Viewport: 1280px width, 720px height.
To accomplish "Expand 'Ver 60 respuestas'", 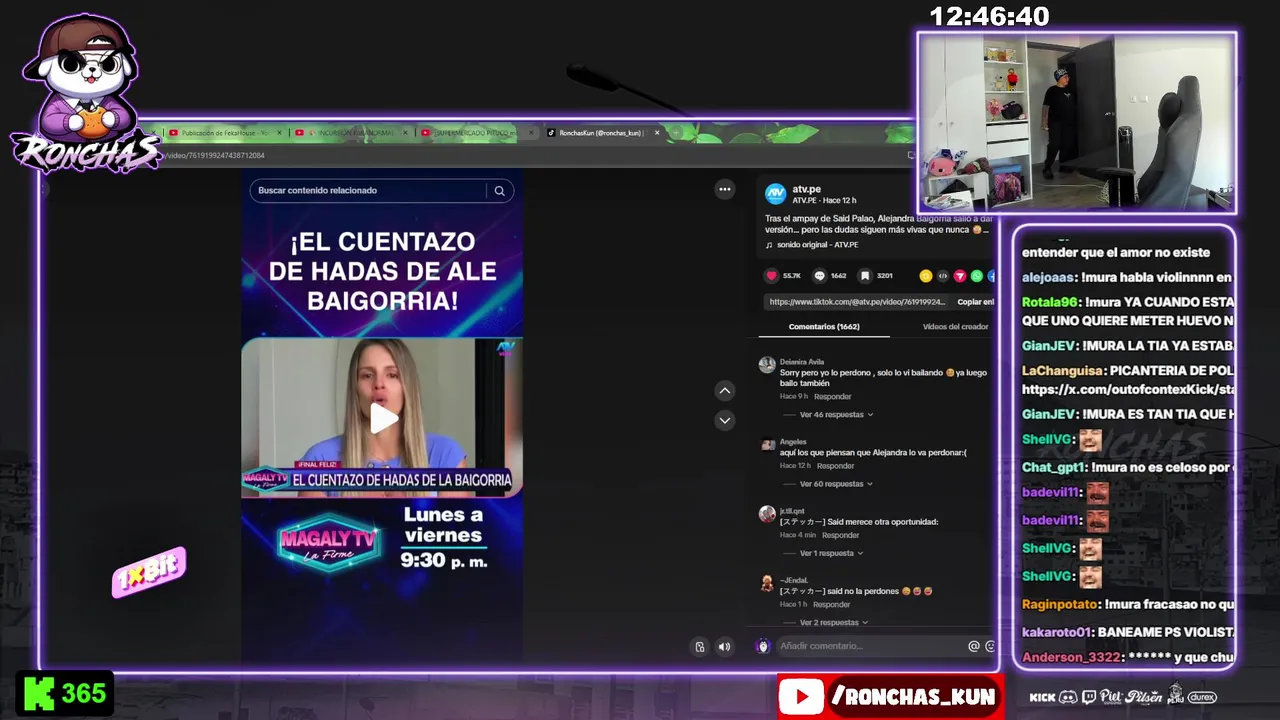I will [836, 484].
